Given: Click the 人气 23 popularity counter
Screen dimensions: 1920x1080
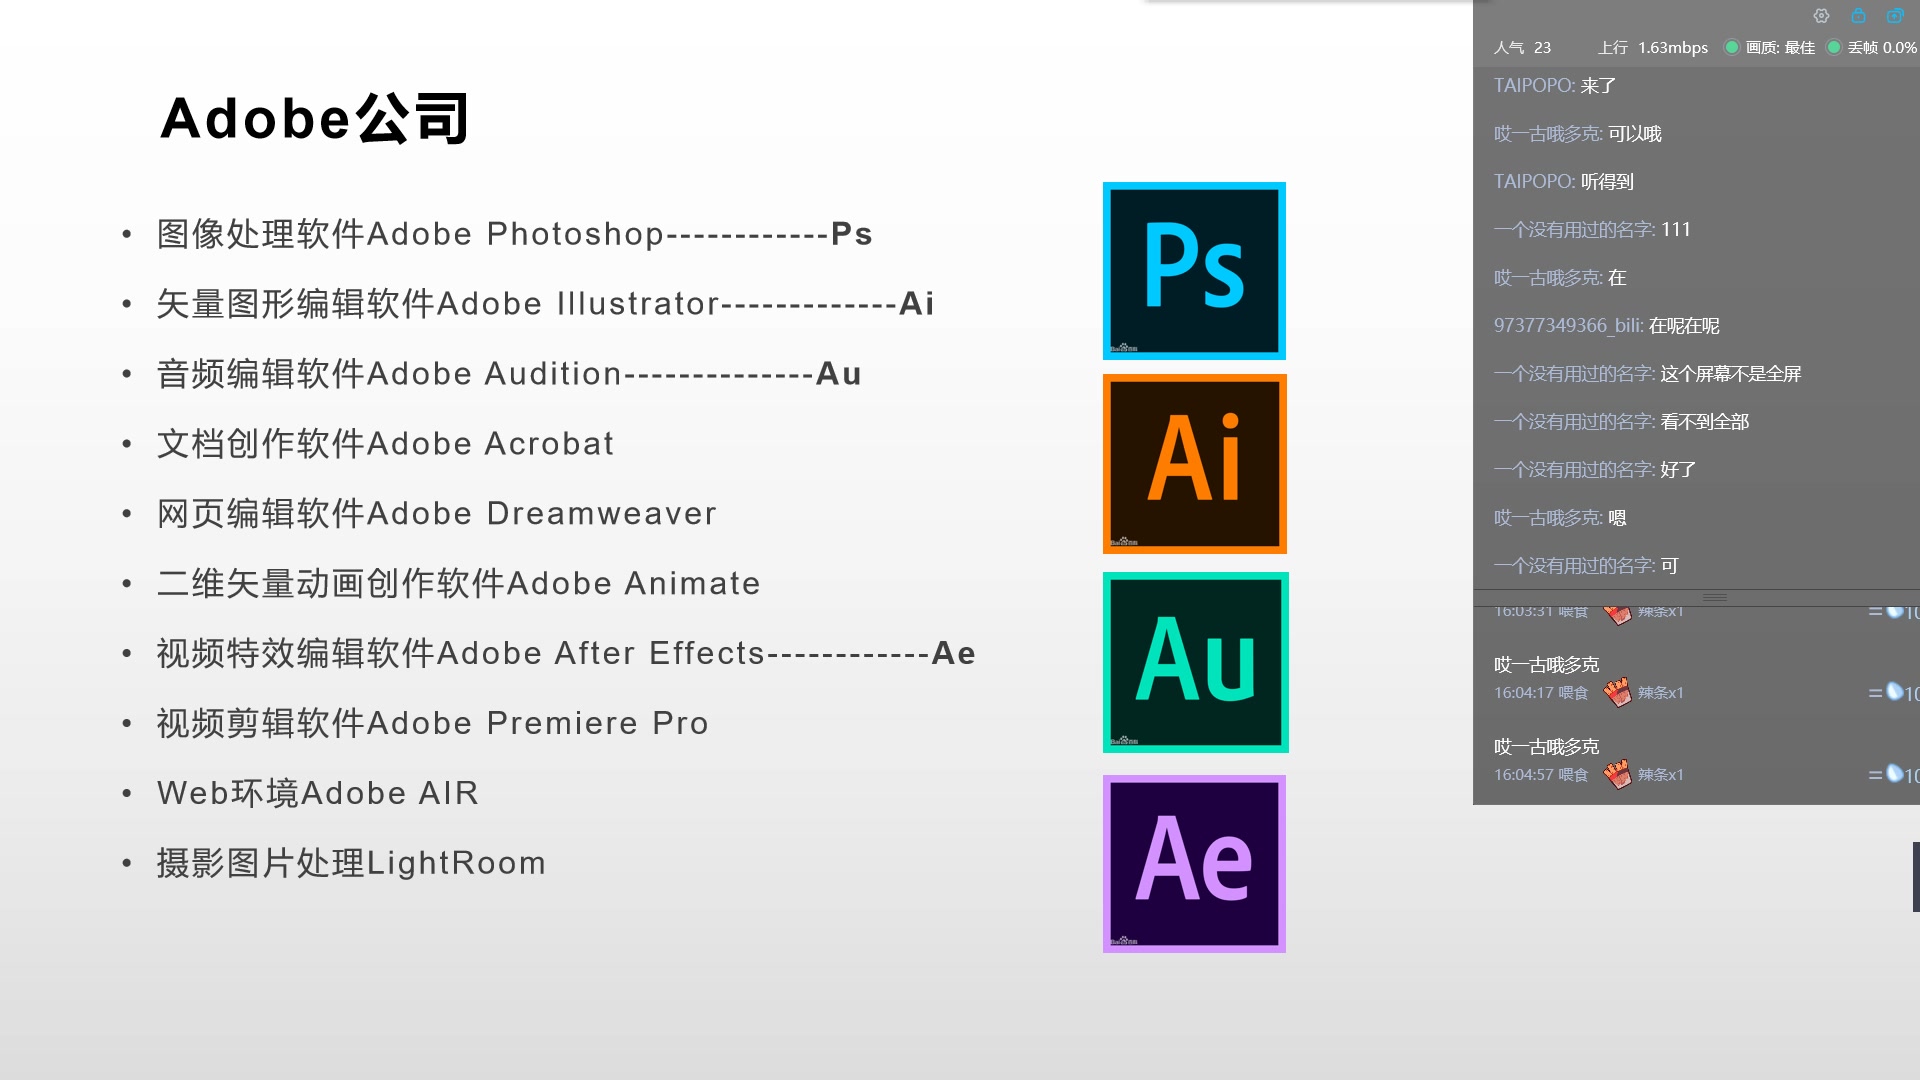Looking at the screenshot, I should (1522, 47).
